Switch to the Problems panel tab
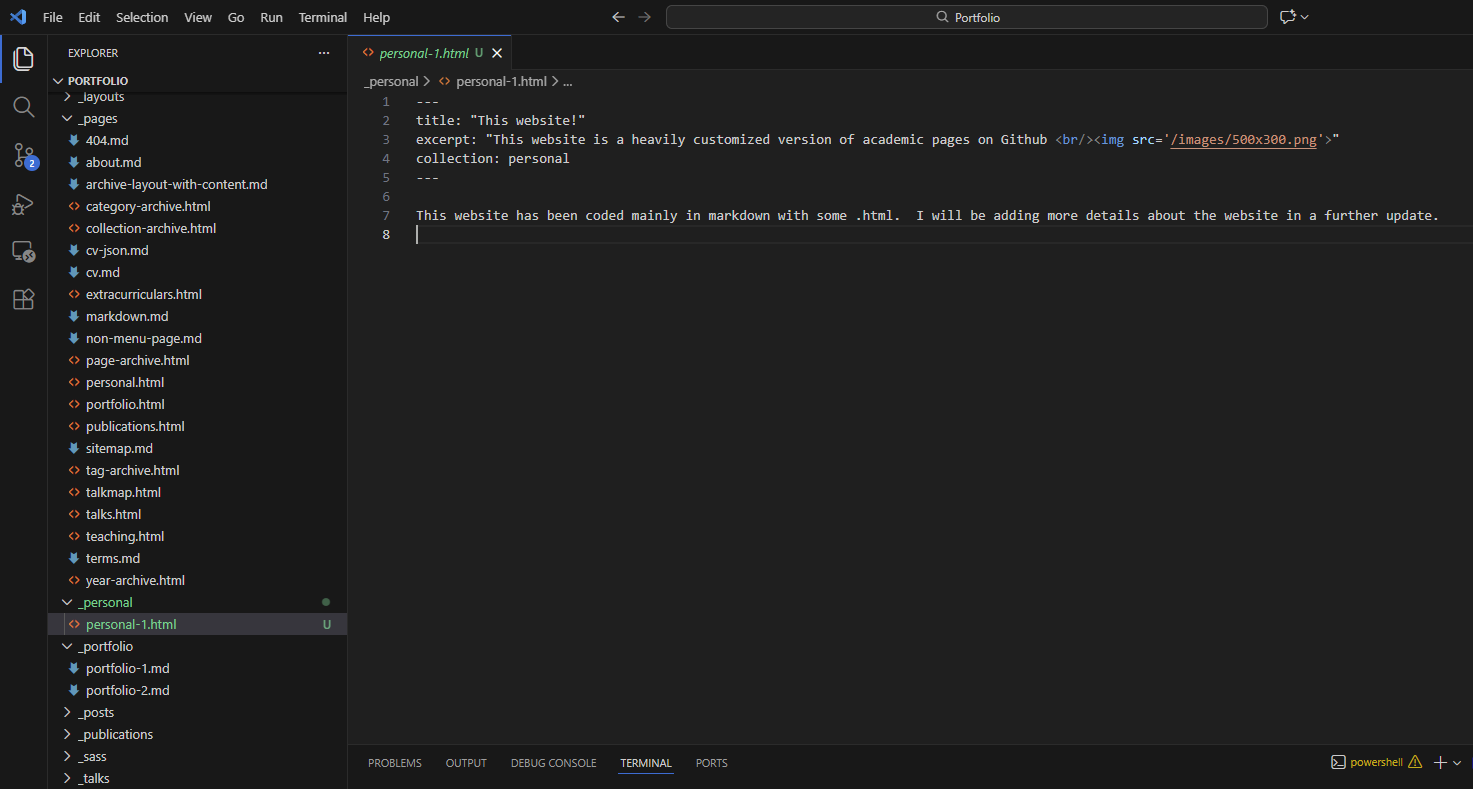Screen dimensions: 1473x789 394,763
